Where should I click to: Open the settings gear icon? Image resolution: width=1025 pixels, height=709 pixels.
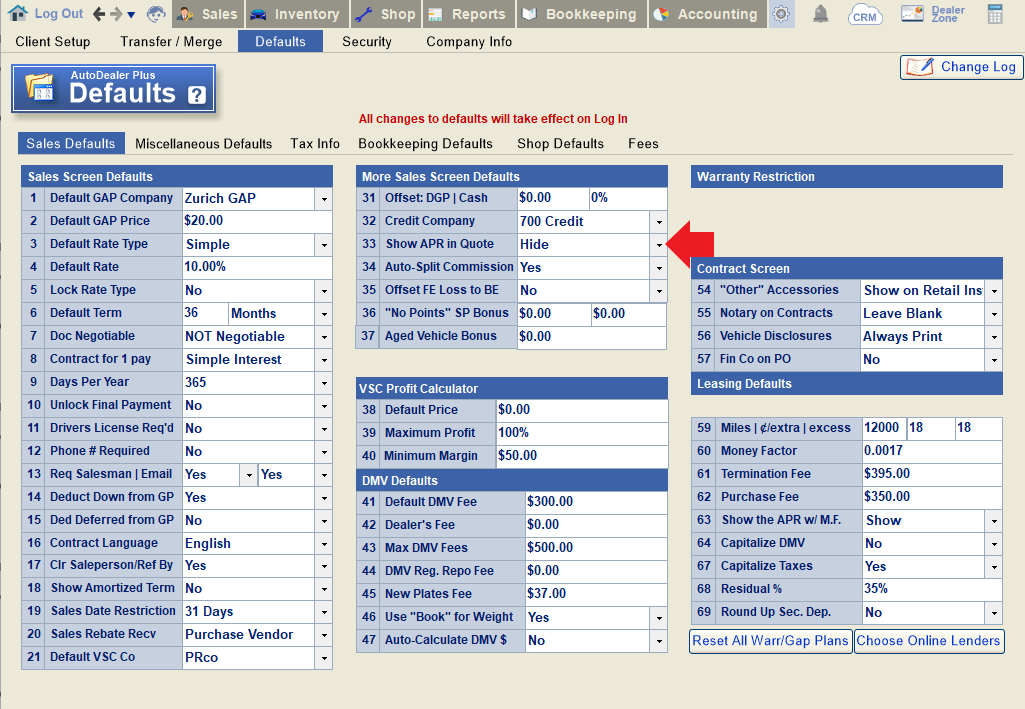coord(781,14)
